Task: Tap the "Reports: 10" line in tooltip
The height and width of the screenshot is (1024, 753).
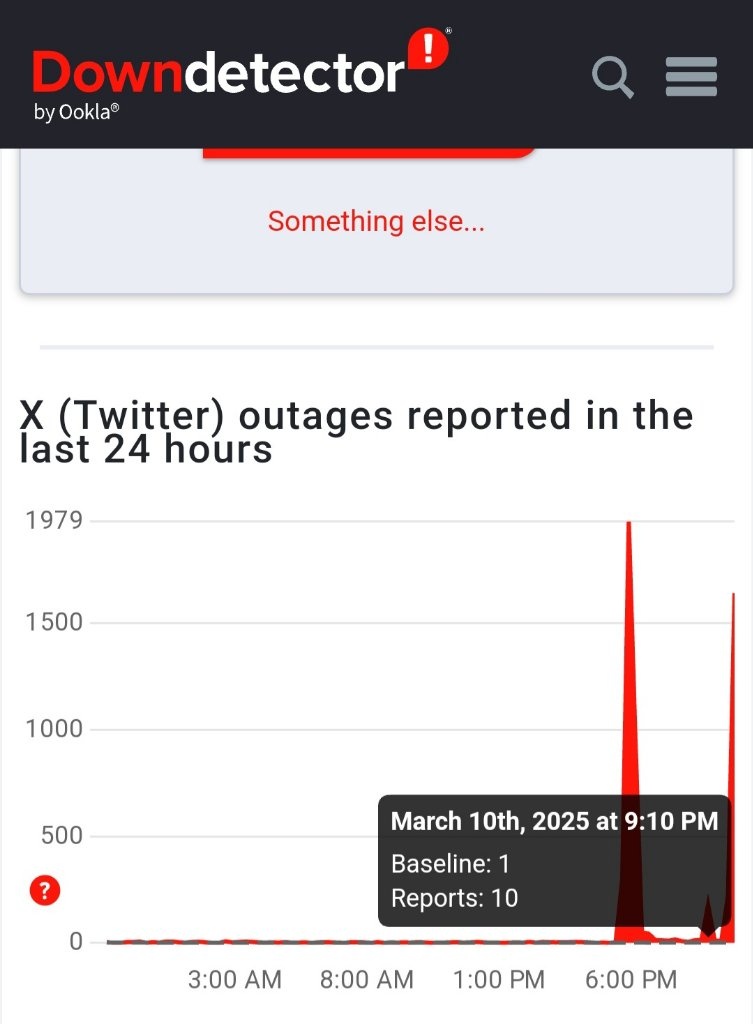Action: tap(455, 898)
